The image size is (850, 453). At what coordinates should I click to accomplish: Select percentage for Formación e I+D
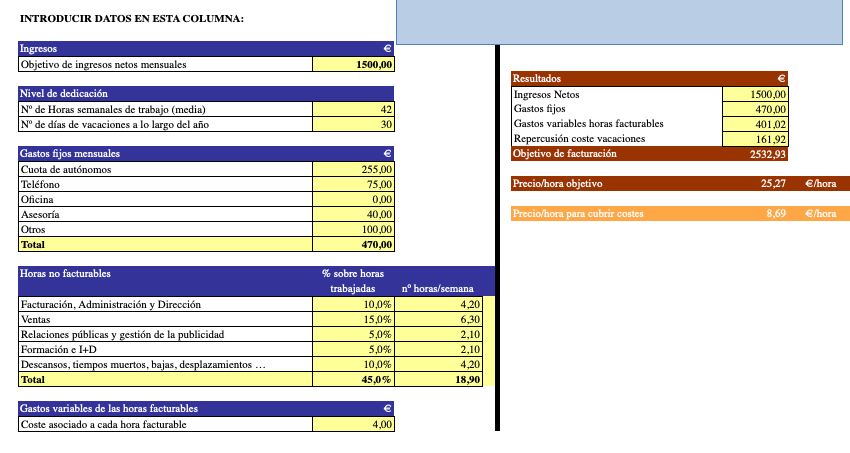point(354,349)
